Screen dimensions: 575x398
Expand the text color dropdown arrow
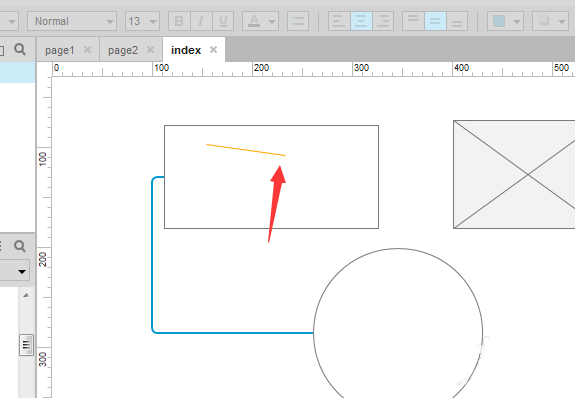(x=272, y=22)
